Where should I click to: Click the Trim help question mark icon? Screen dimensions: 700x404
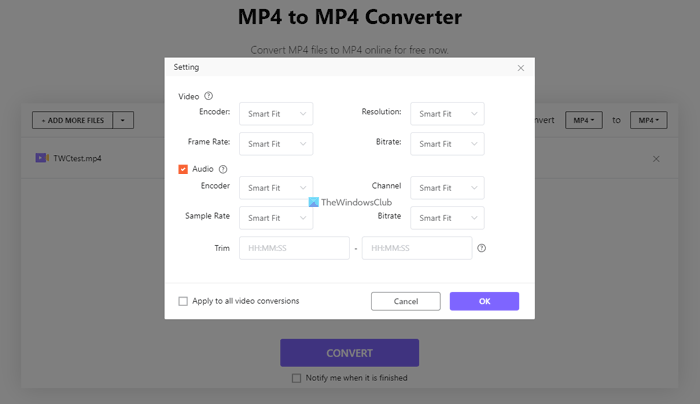482,248
